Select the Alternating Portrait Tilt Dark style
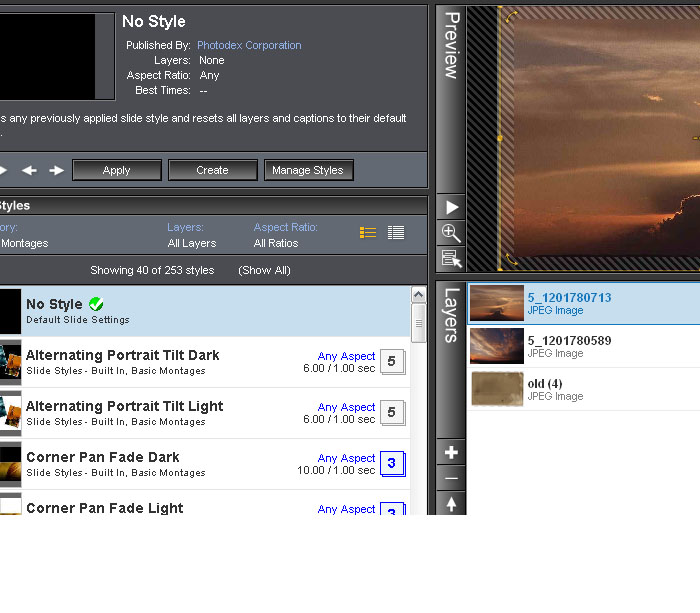Image resolution: width=700 pixels, height=613 pixels. pyautogui.click(x=122, y=355)
